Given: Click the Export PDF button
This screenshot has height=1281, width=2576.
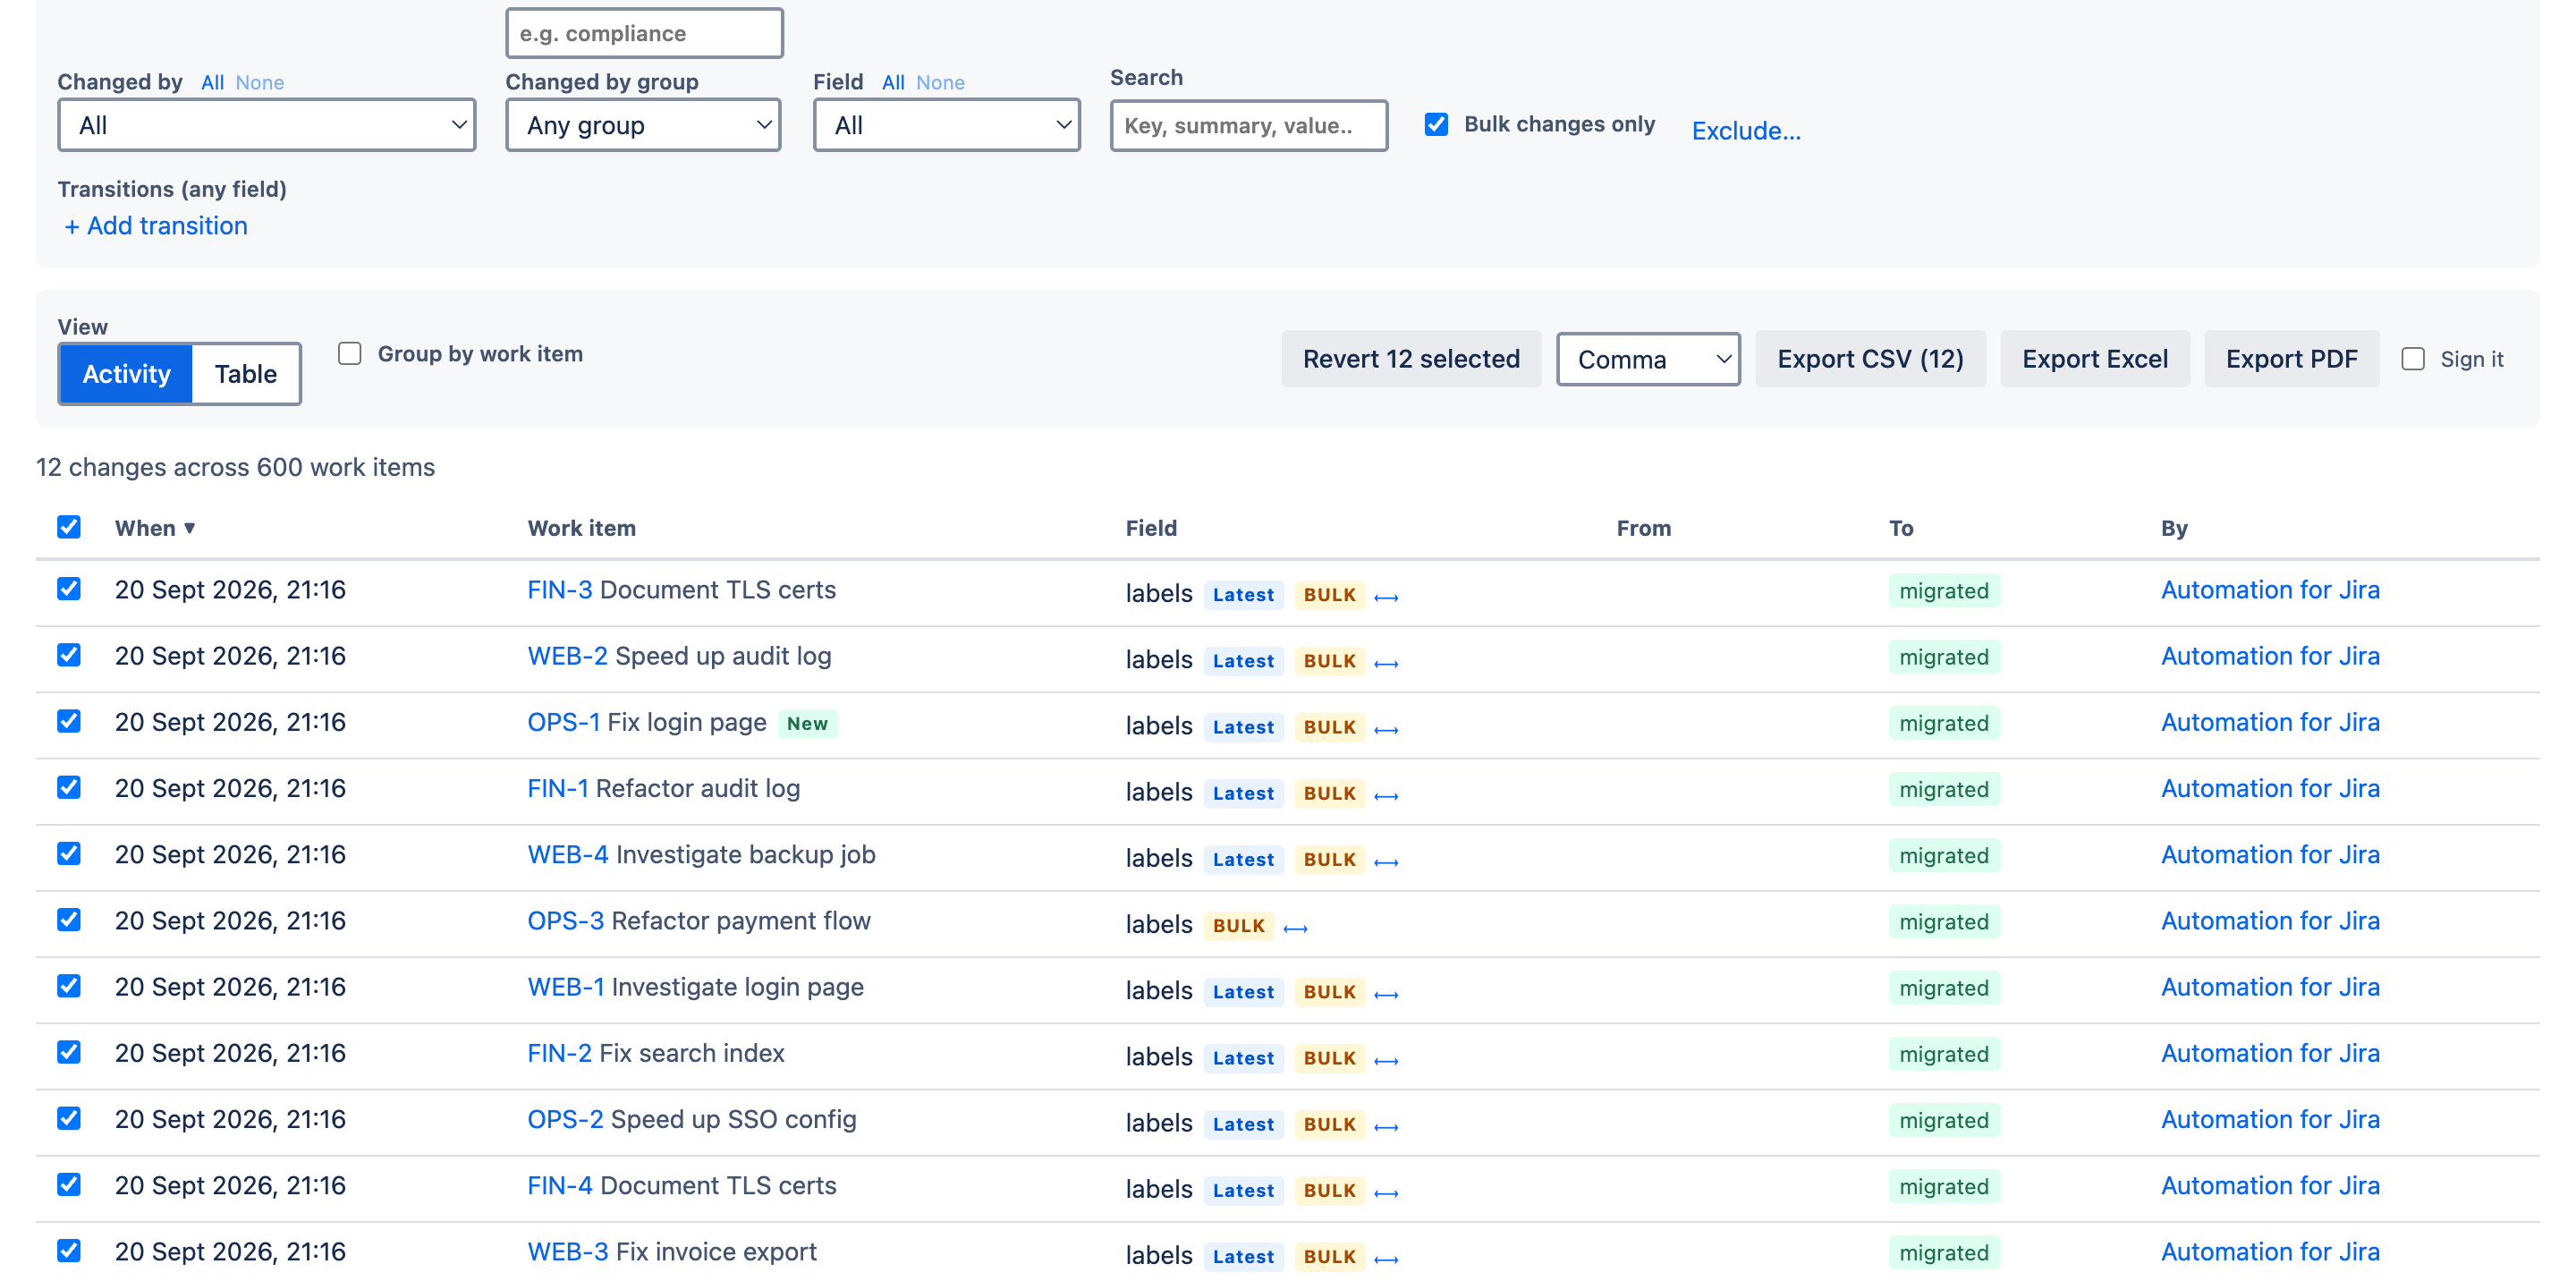Looking at the screenshot, I should tap(2291, 359).
